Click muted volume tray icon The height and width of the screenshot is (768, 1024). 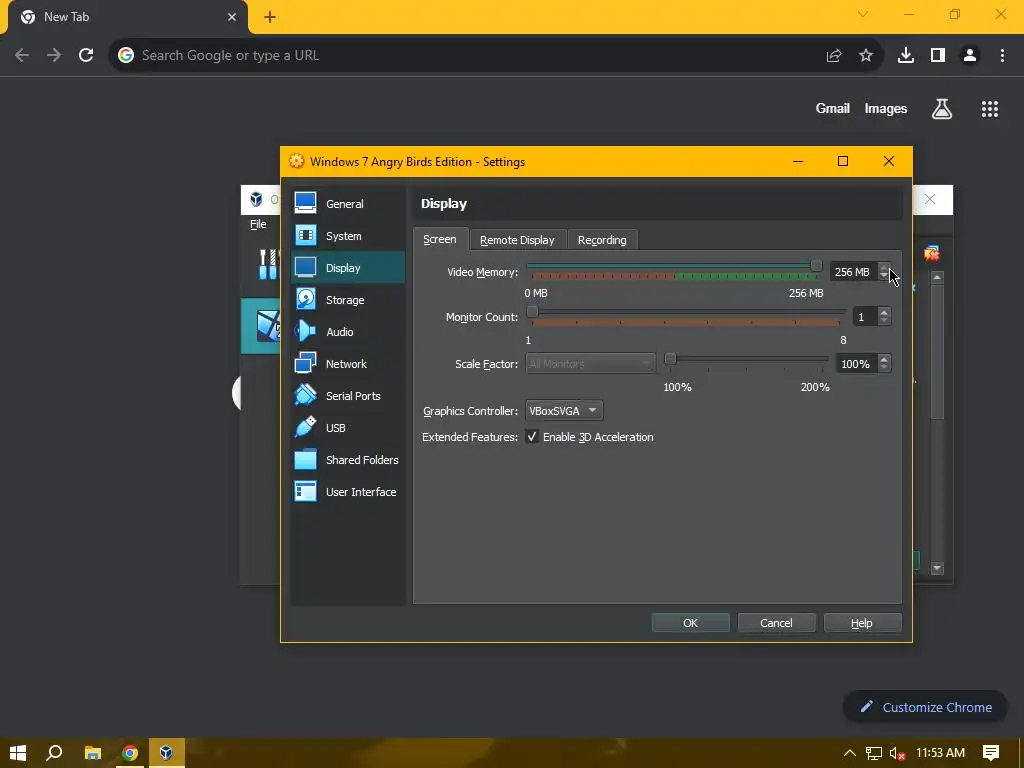tap(898, 753)
